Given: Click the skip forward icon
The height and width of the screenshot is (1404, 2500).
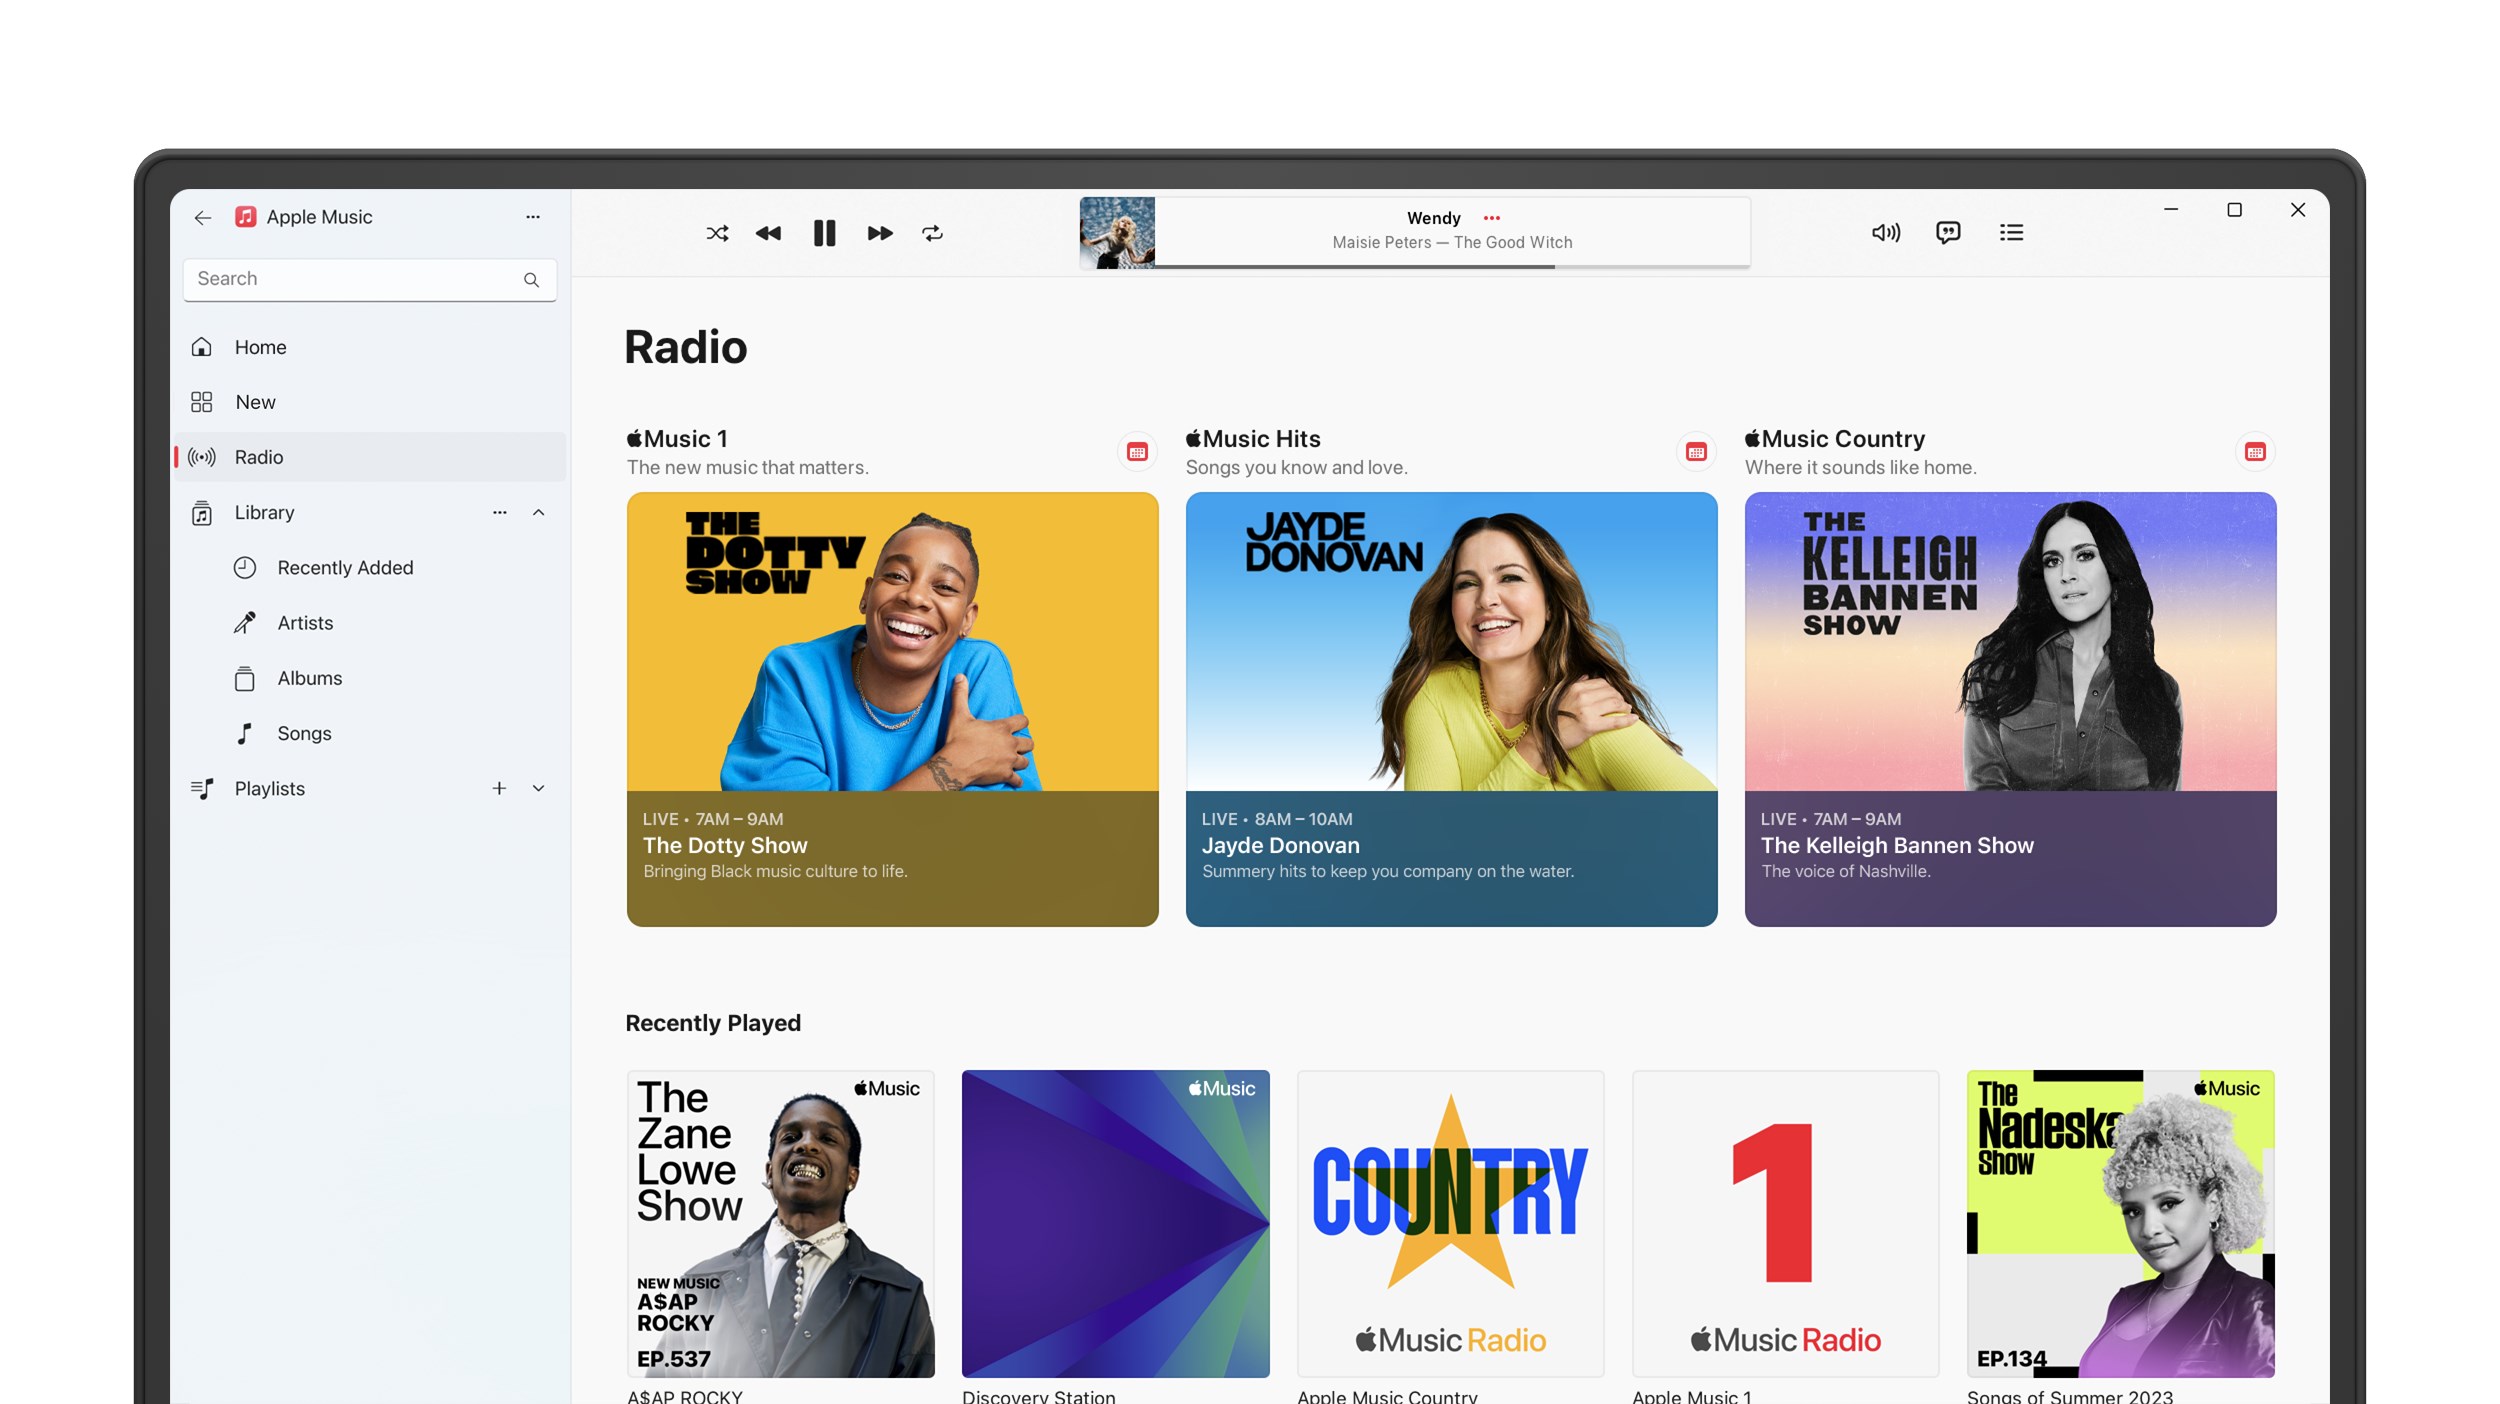Looking at the screenshot, I should coord(877,232).
